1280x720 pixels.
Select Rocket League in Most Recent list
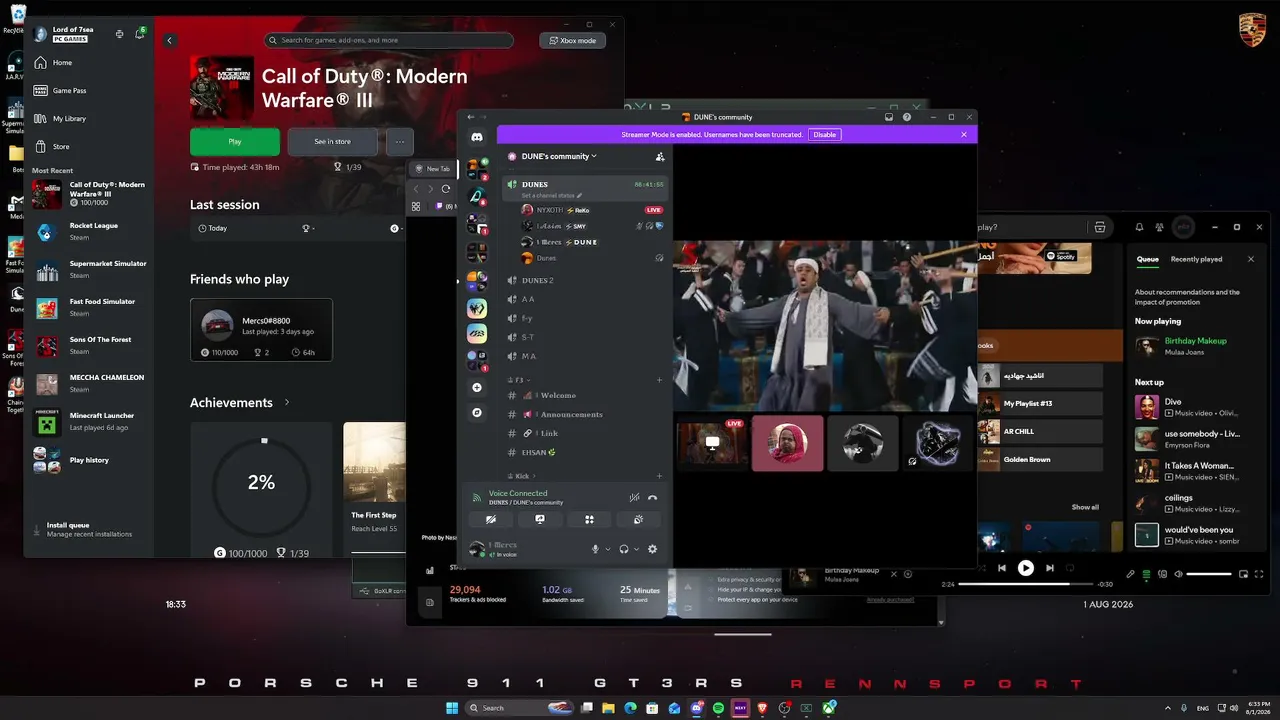pyautogui.click(x=88, y=232)
